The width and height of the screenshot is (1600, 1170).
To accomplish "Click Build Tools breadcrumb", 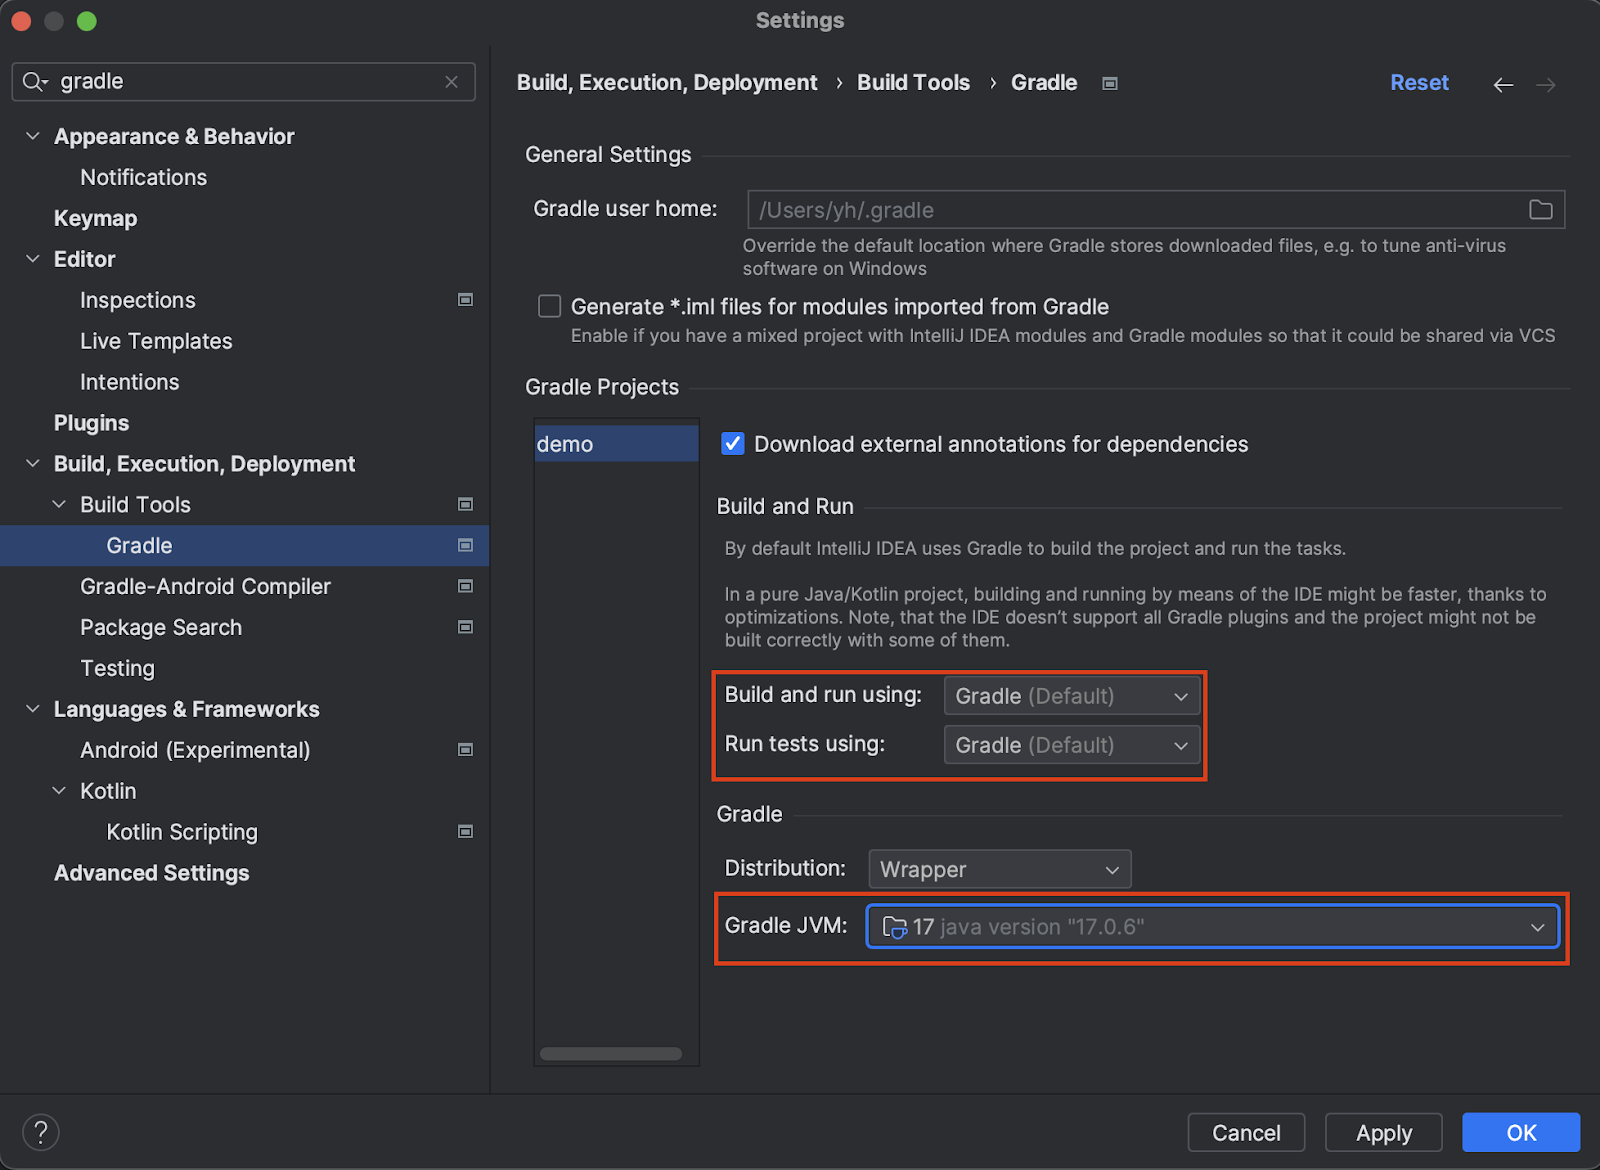I will 914,83.
